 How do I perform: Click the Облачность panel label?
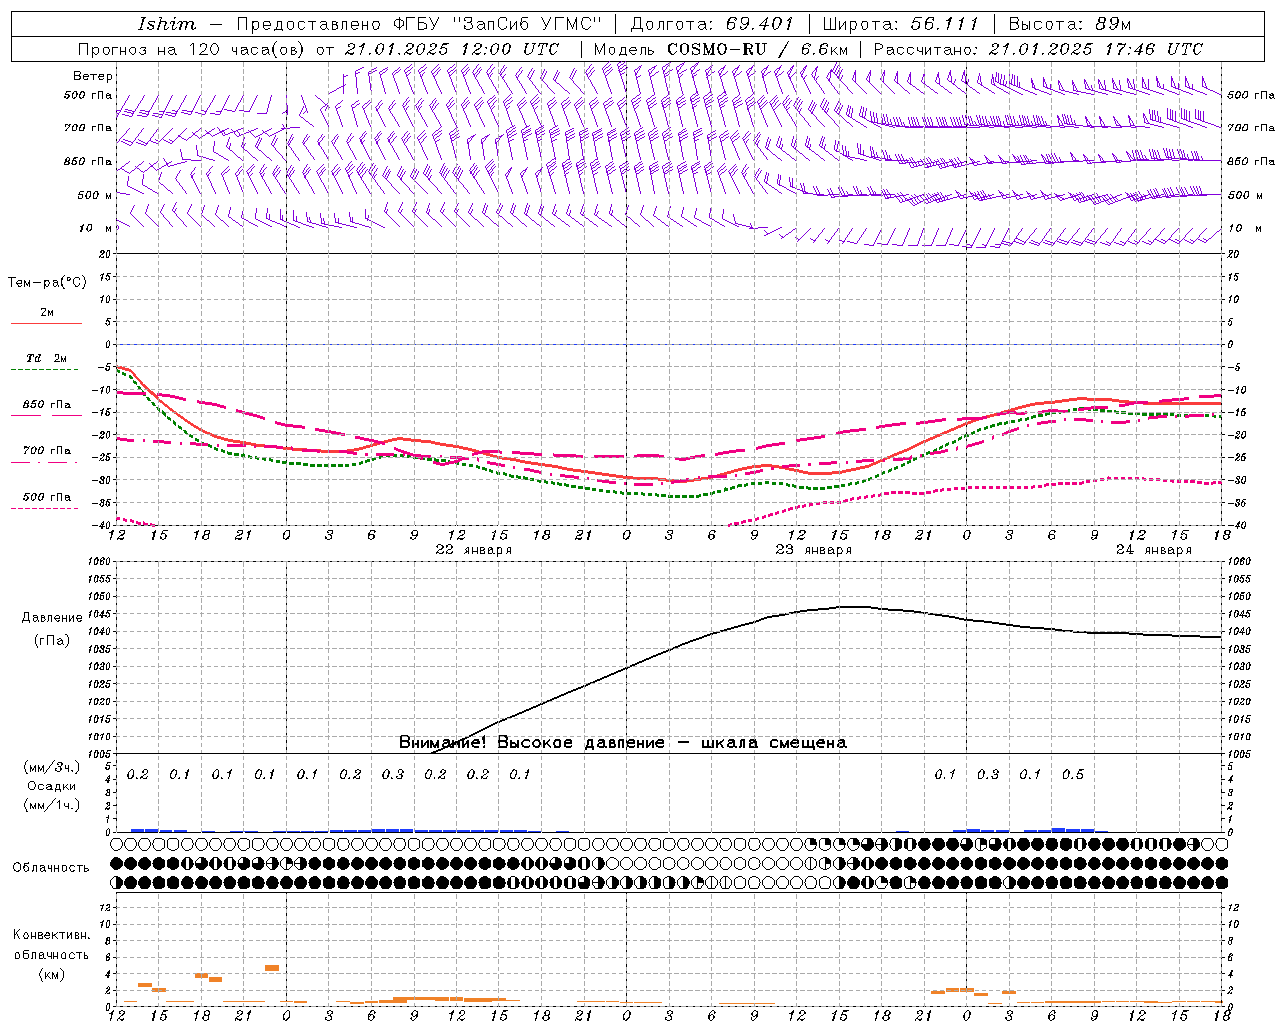point(51,868)
